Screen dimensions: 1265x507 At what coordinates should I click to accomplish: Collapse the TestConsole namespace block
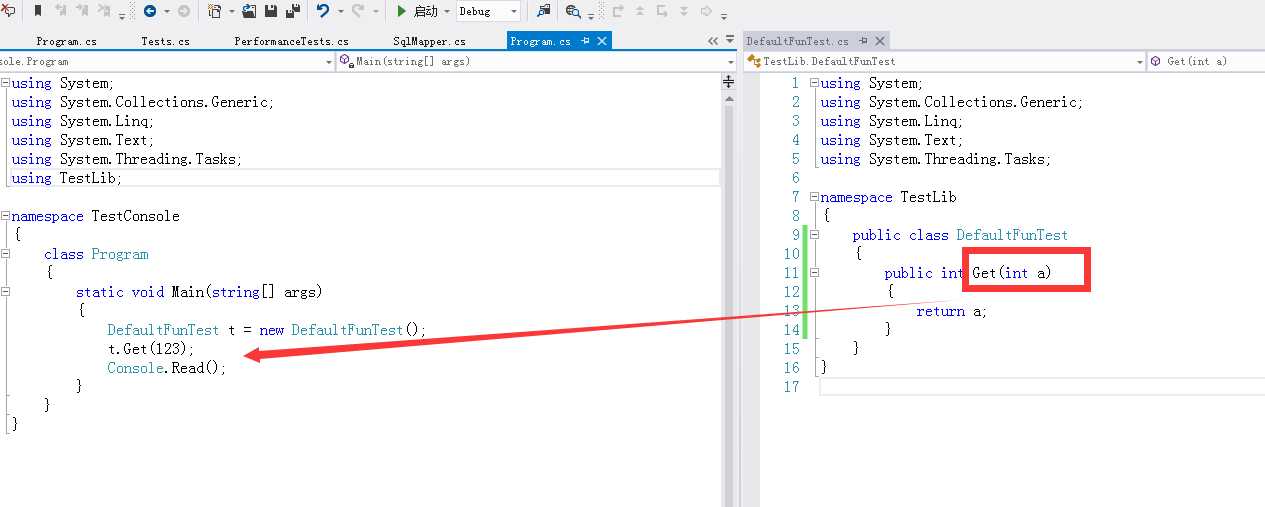5,216
